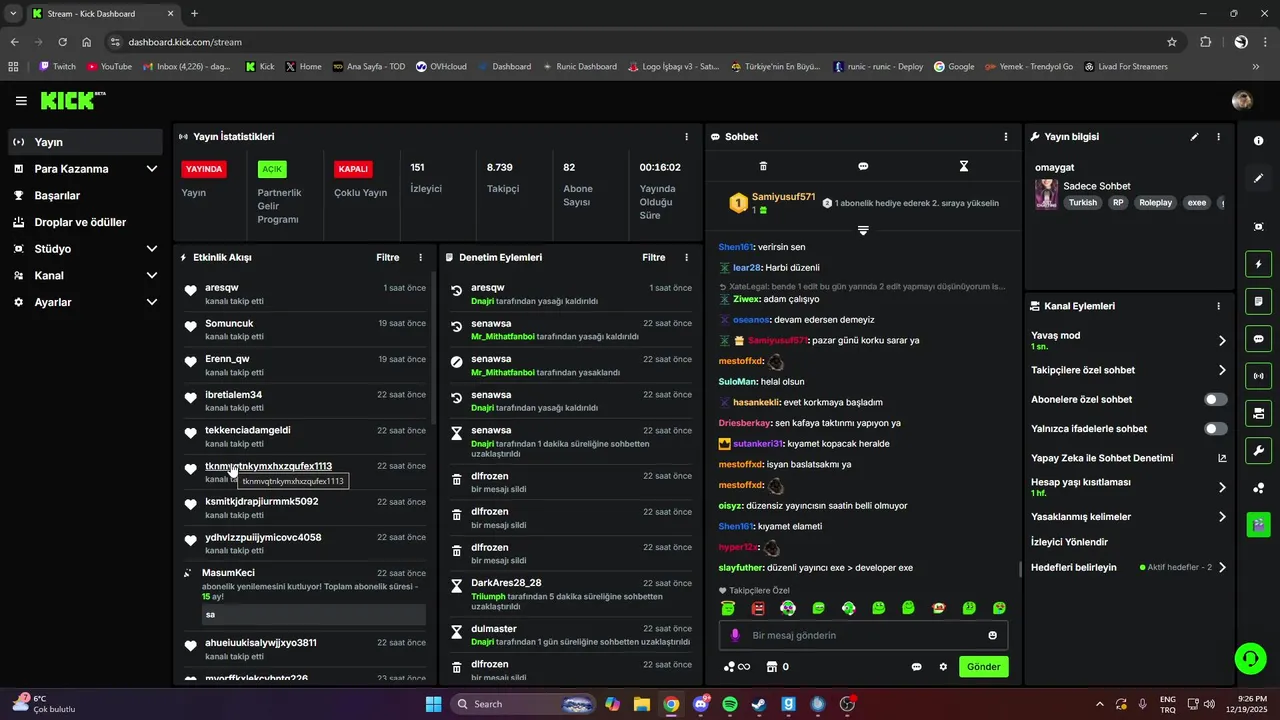Screen dimensions: 1280x720
Task: Open Yasaklanmış kelimeler arrow
Action: 1222,517
